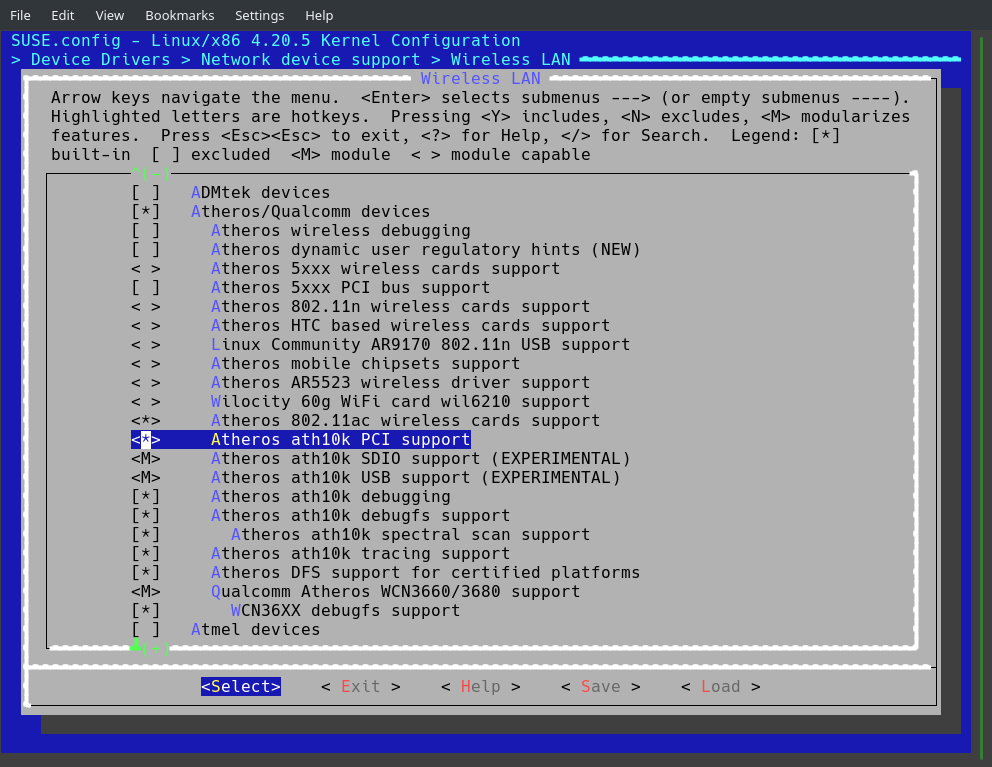Toggle Atheros ath10k tracing support checkbox
992x767 pixels.
click(146, 553)
